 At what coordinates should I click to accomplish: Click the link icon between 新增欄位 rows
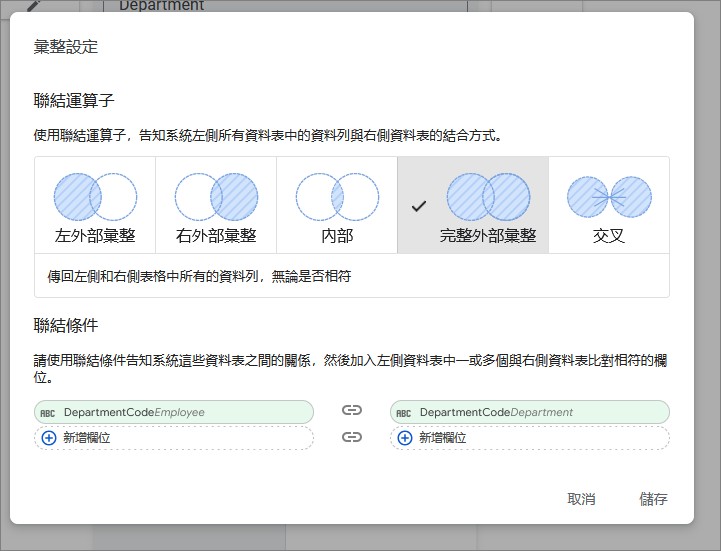(351, 437)
